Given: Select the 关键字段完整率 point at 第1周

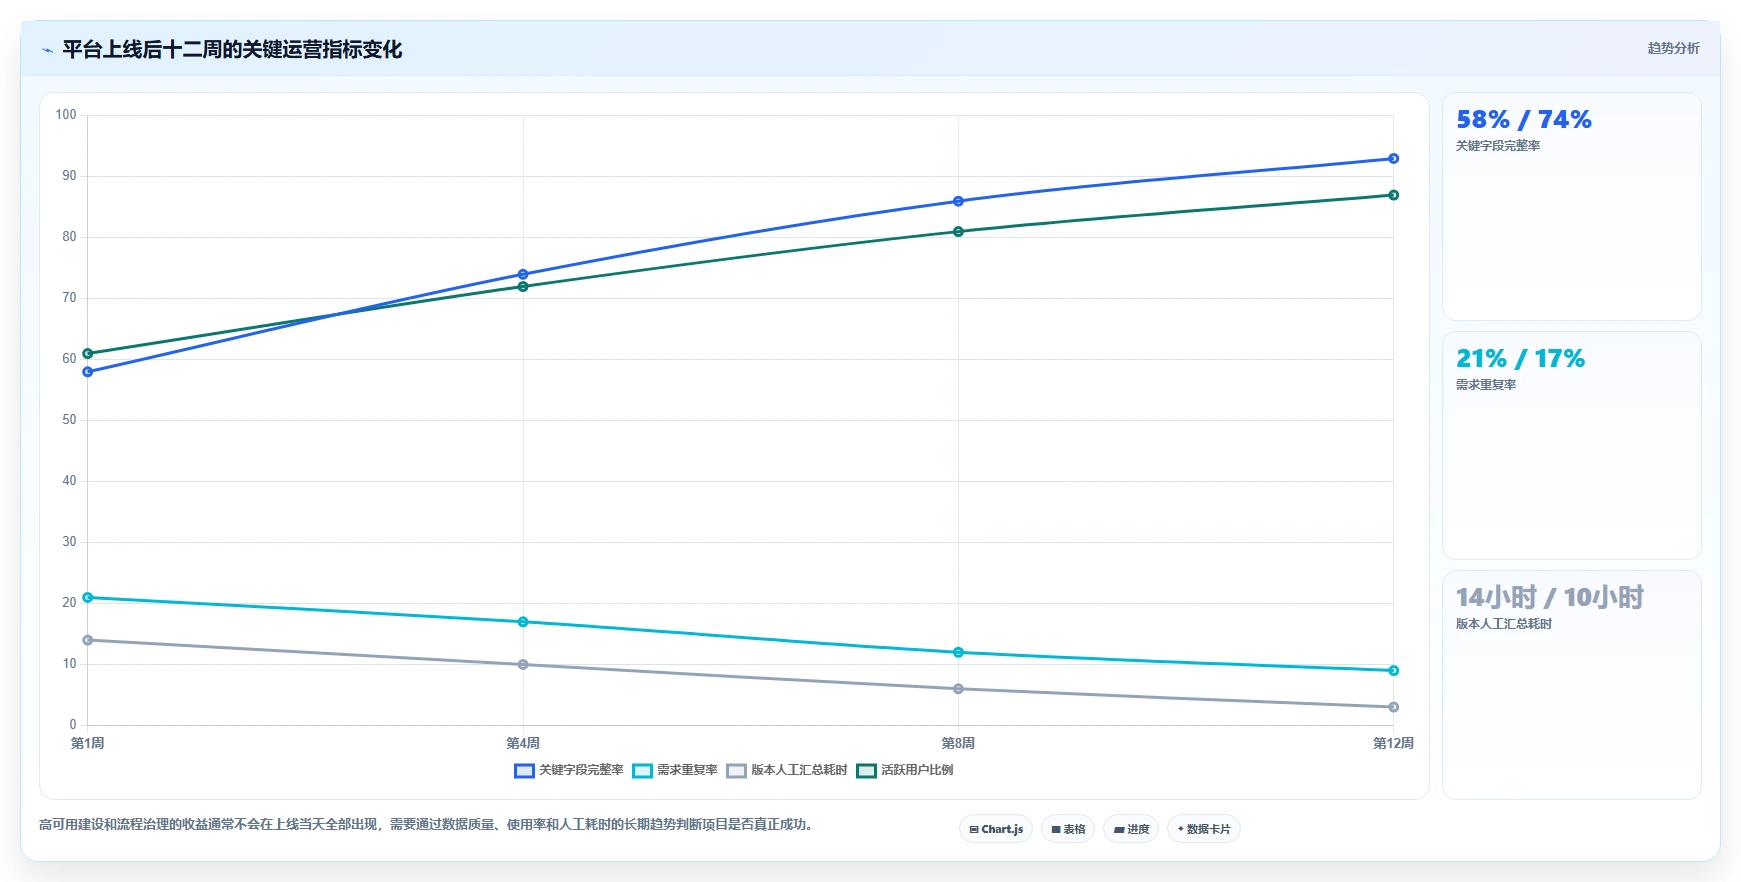Looking at the screenshot, I should point(88,372).
